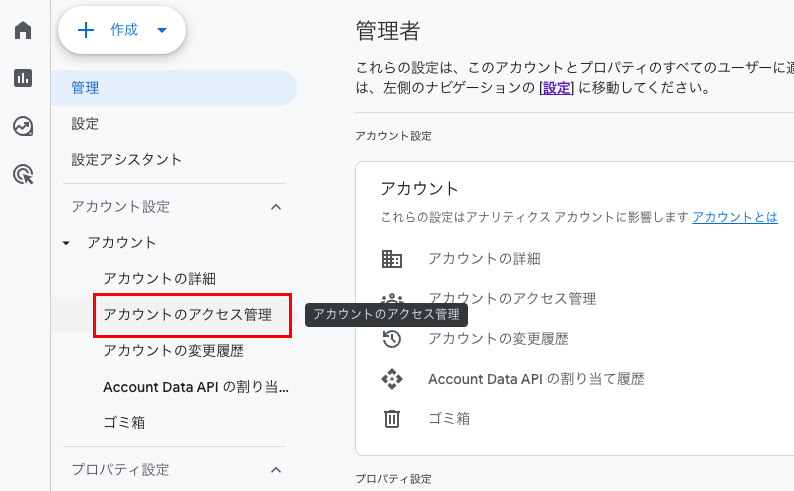Open ゴミ箱 in account card
This screenshot has width=794, height=491.
click(449, 419)
